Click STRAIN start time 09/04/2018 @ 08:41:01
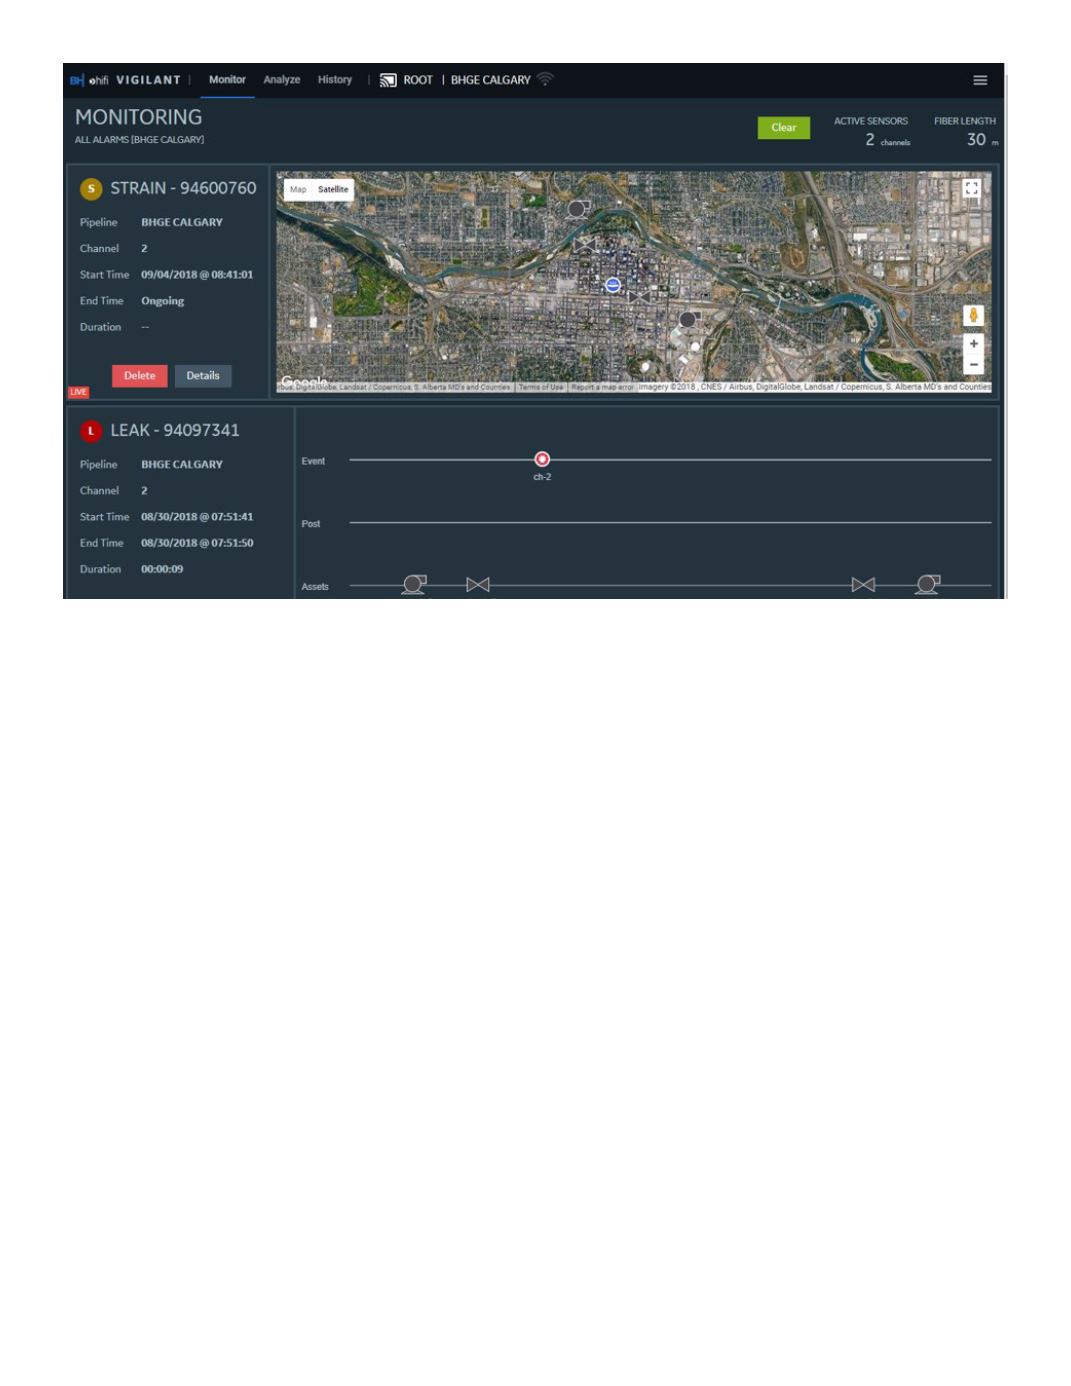 [197, 275]
